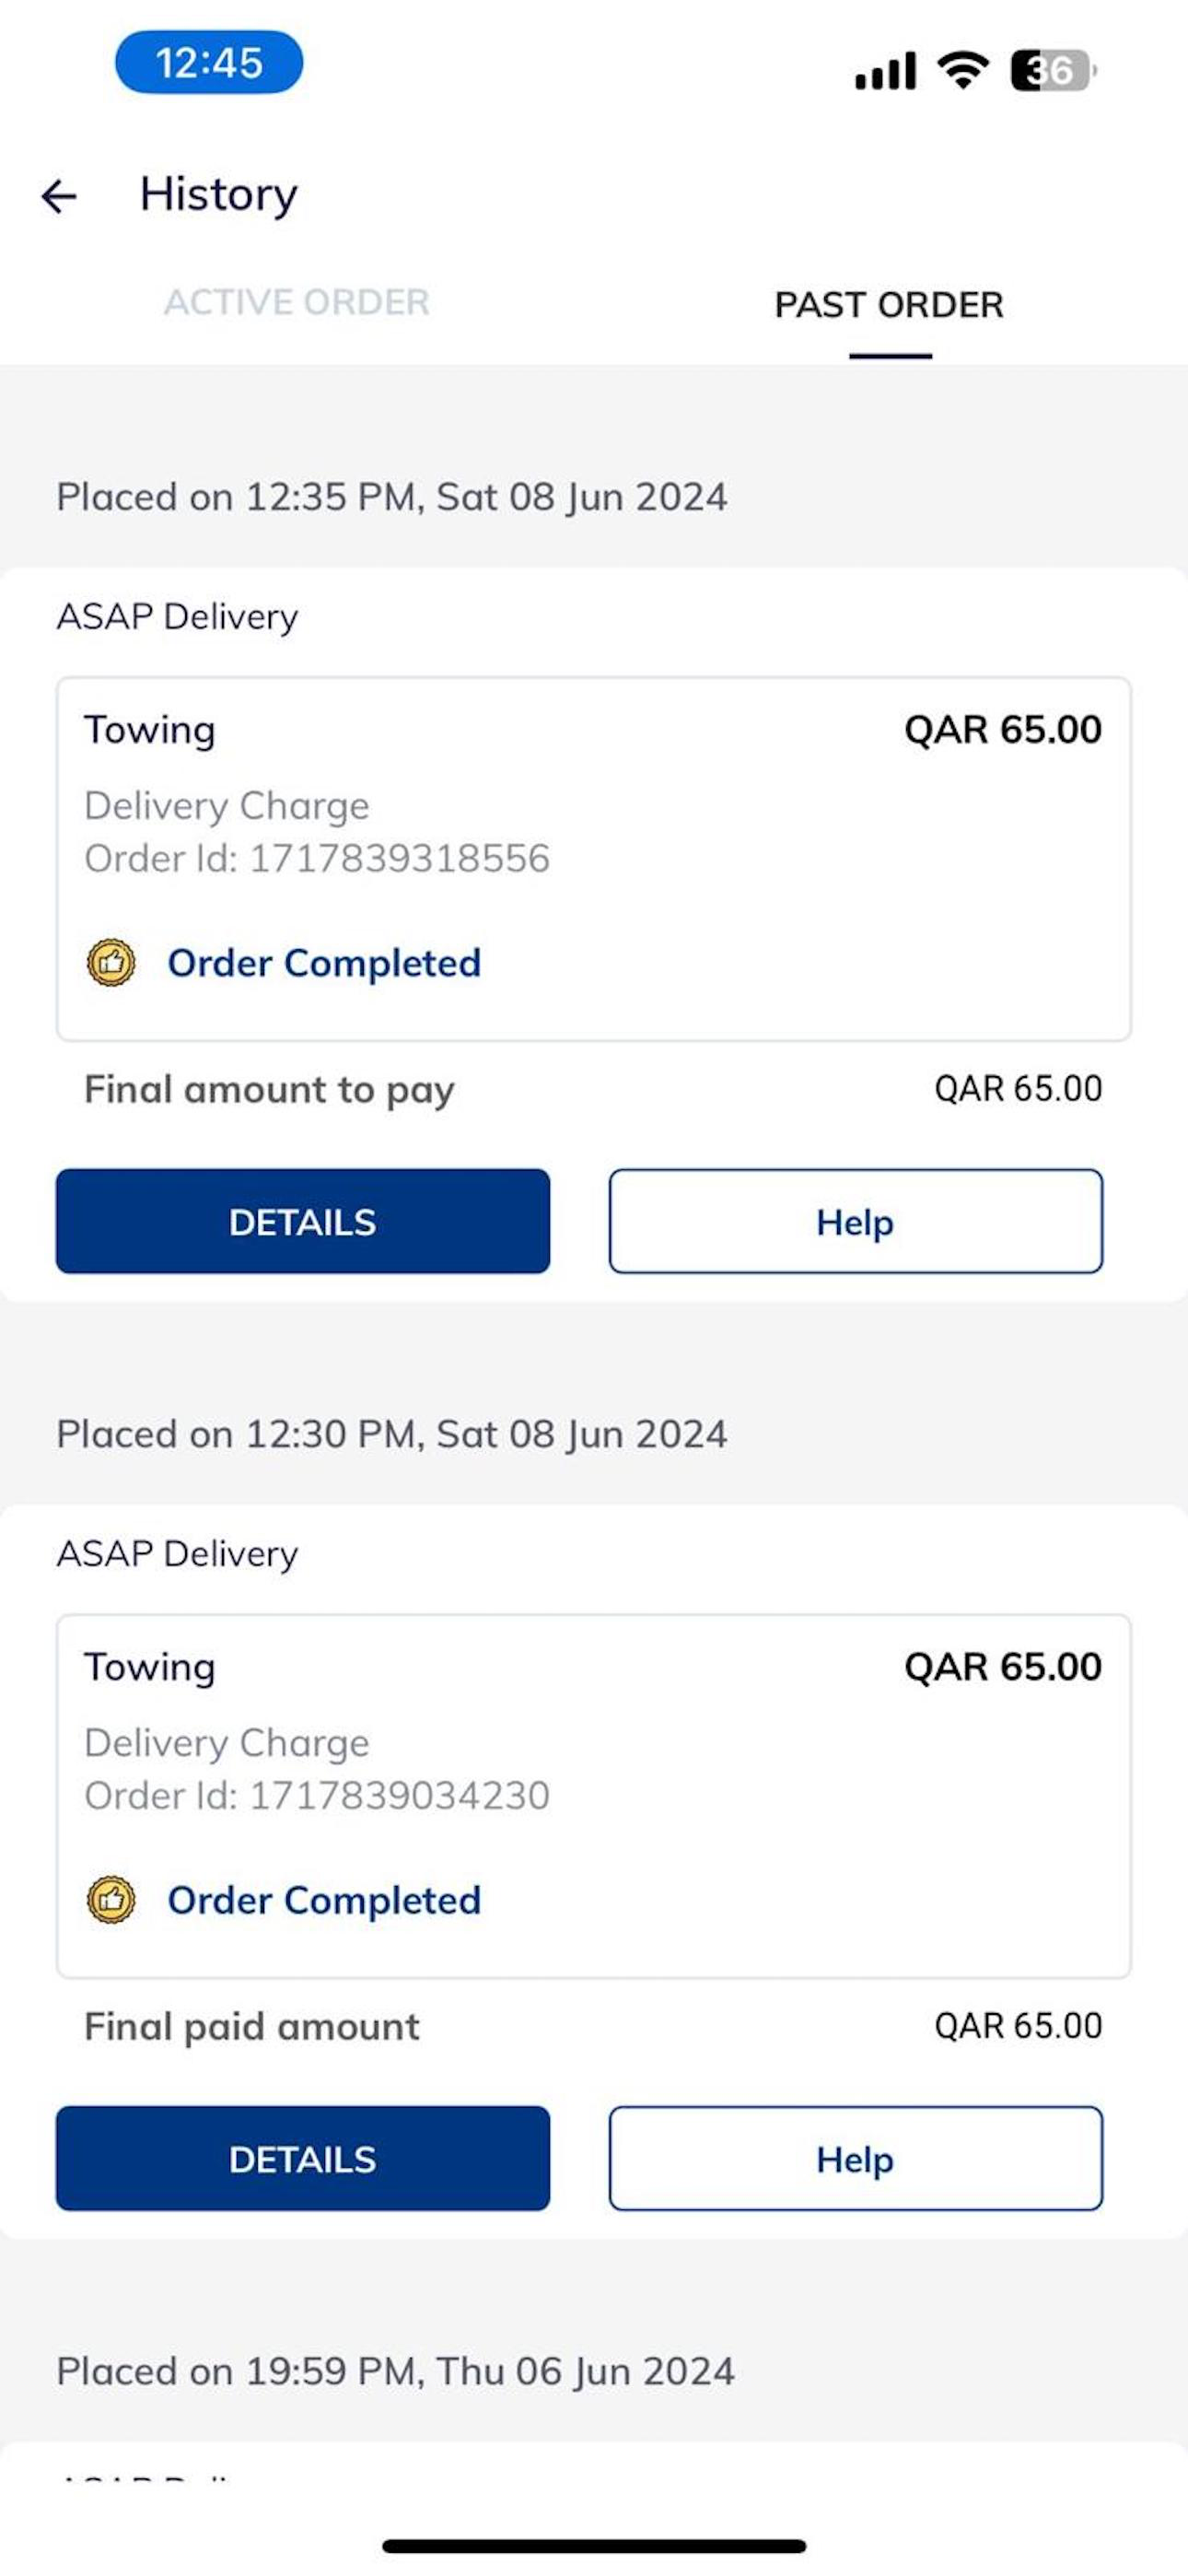Select the Towing card with Order Id 1717839318556
The height and width of the screenshot is (2576, 1188).
click(x=594, y=859)
